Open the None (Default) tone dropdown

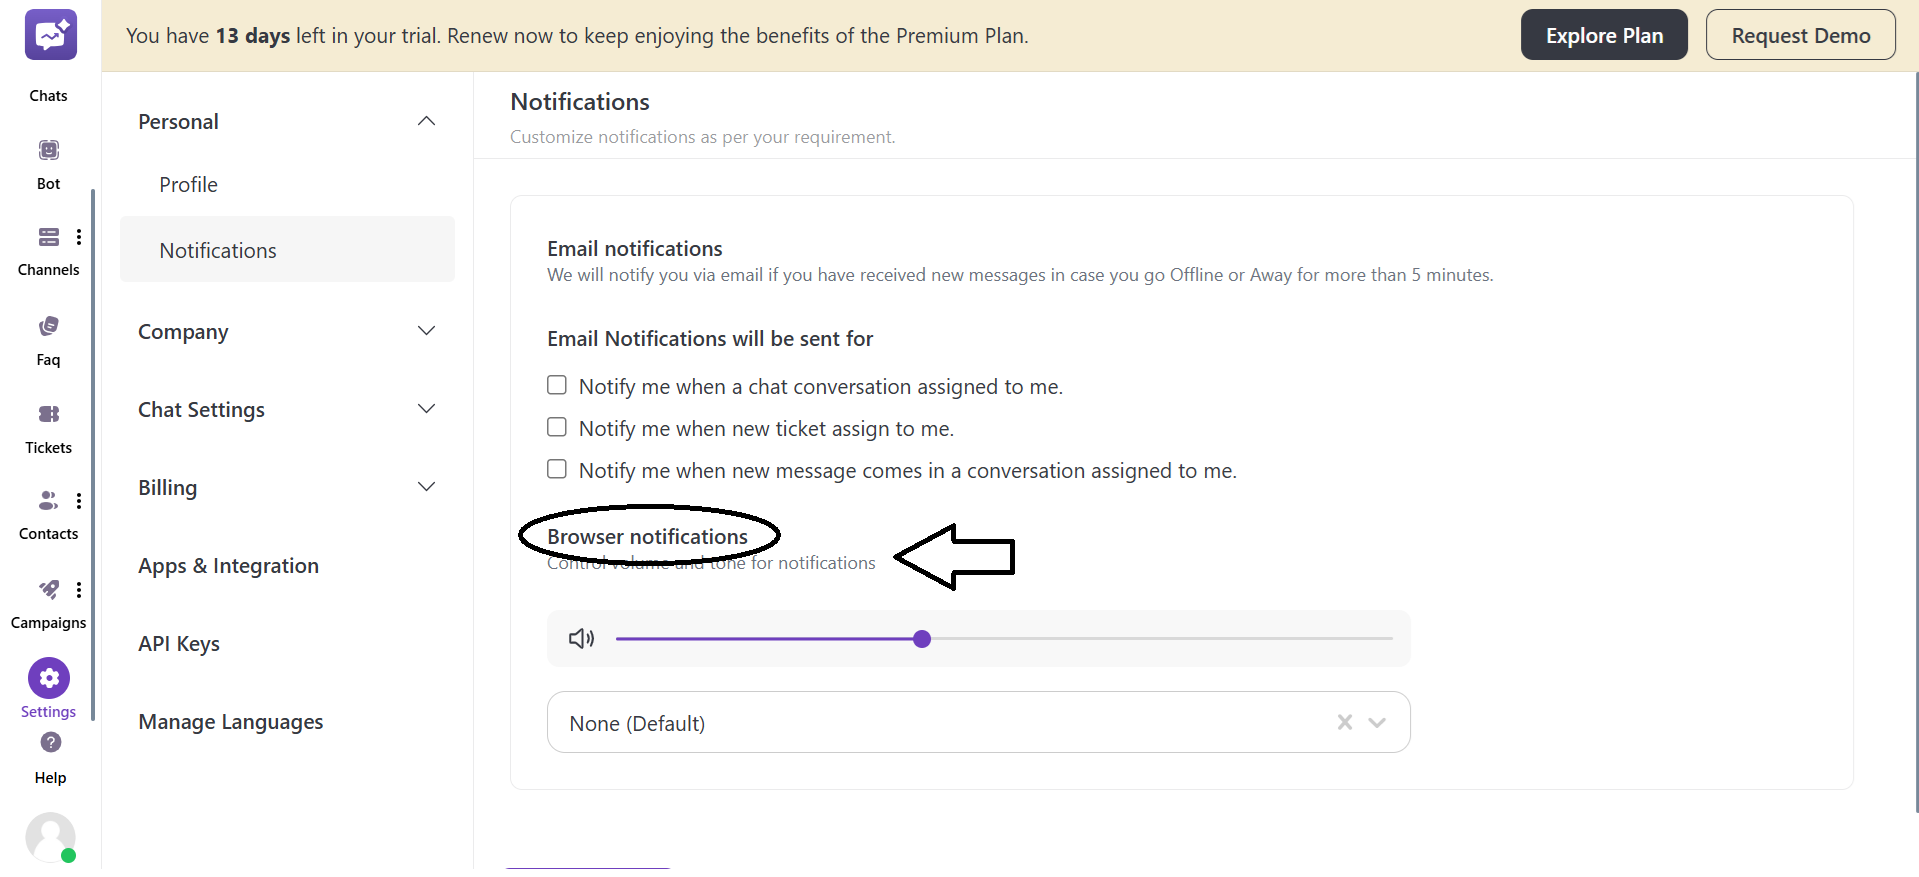point(978,722)
